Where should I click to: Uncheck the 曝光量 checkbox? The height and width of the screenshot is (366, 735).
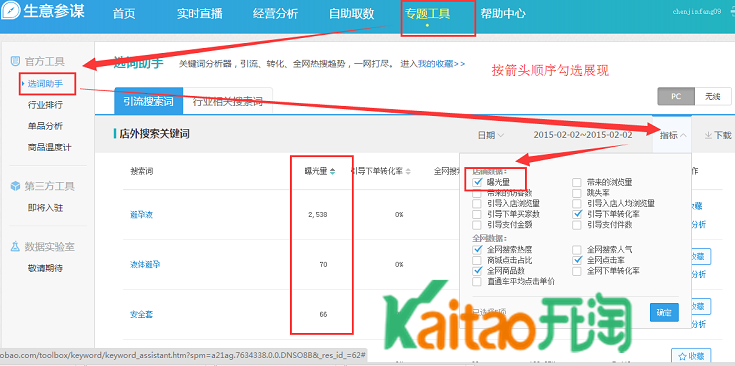point(477,182)
